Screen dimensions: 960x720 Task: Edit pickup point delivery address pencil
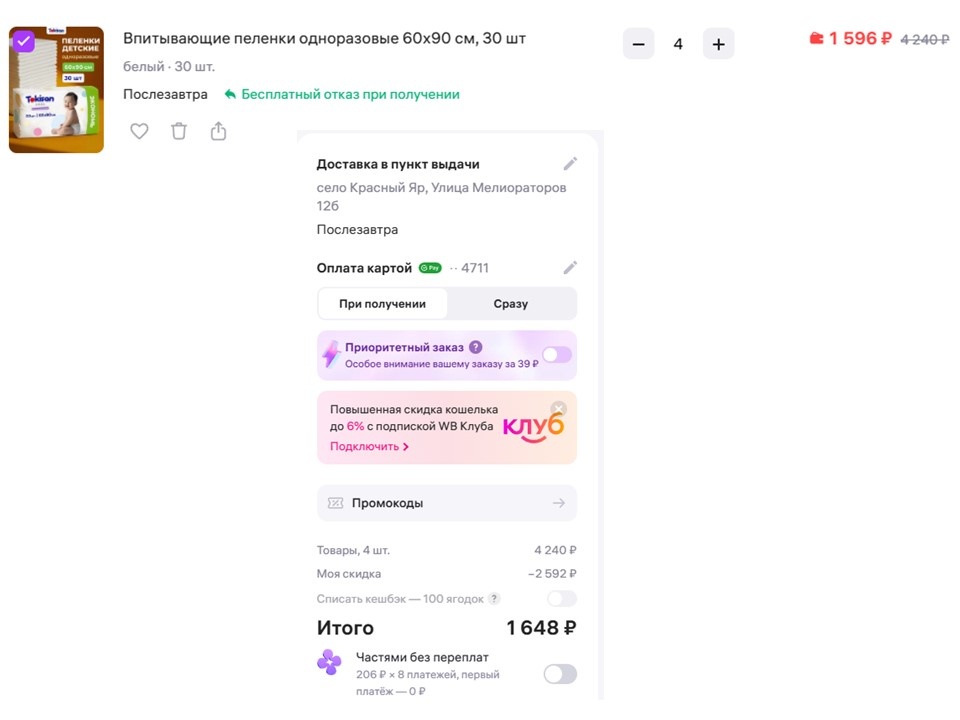pyautogui.click(x=570, y=163)
